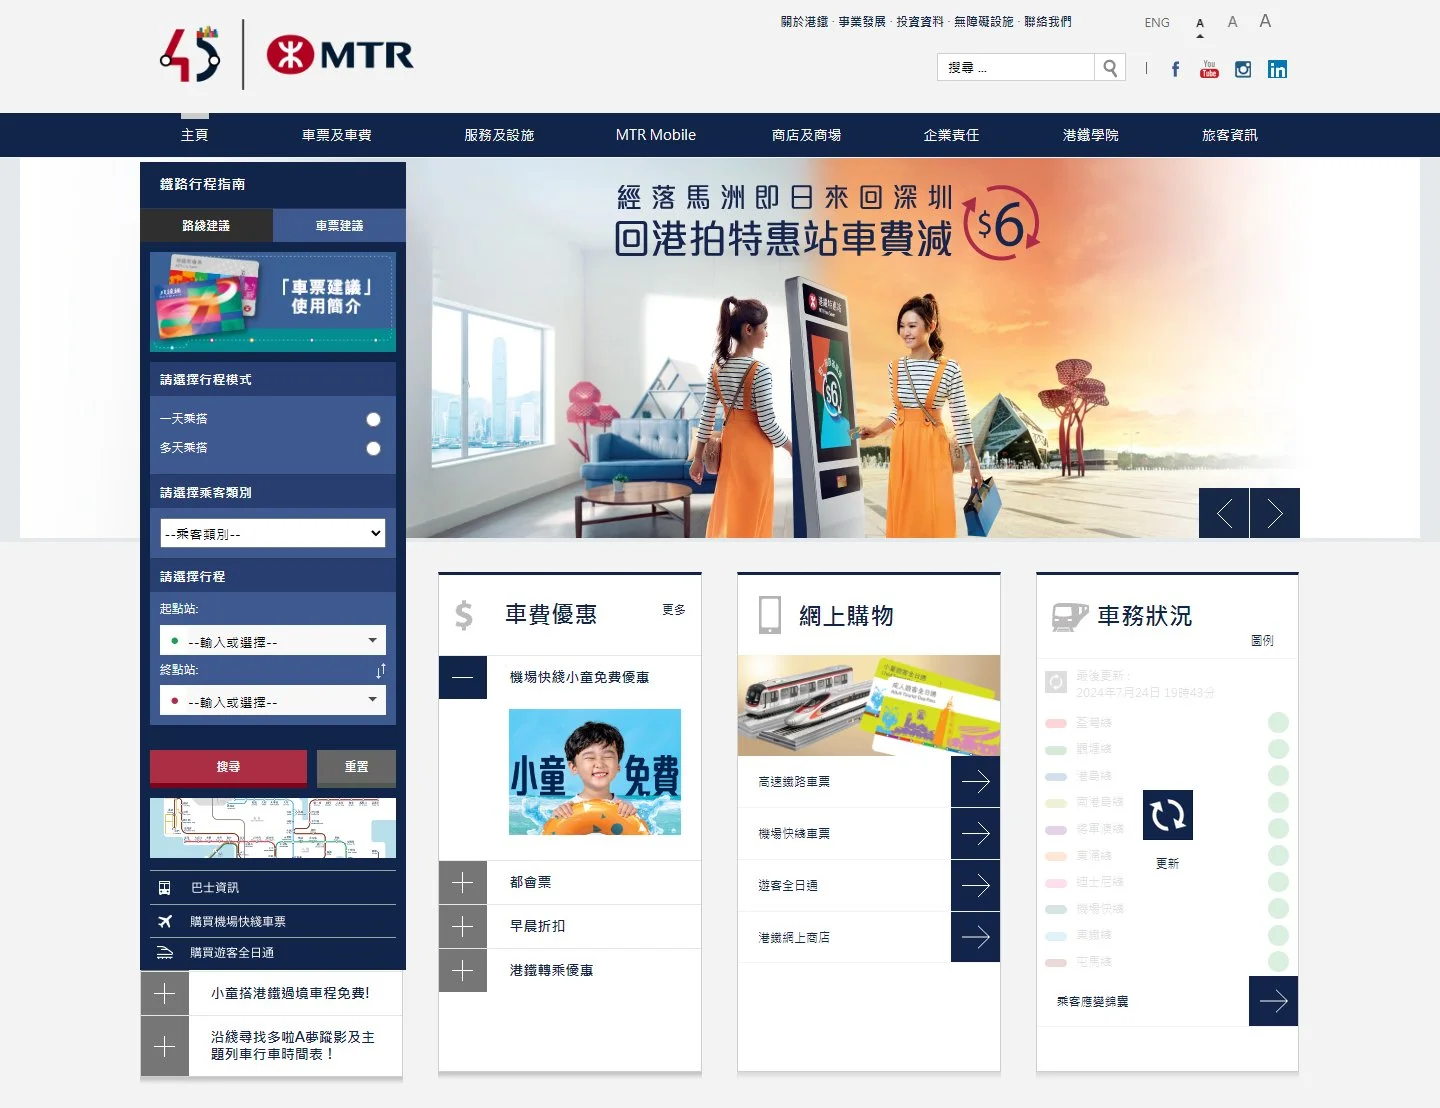Click the 重置 reset button
Viewport: 1440px width, 1108px height.
[356, 767]
